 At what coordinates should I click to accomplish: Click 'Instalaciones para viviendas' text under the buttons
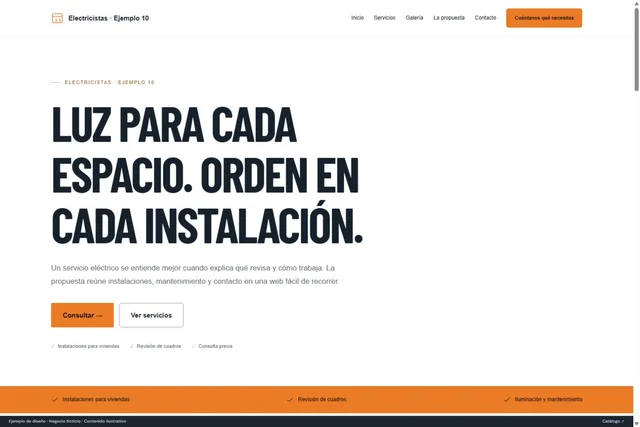[x=89, y=346]
